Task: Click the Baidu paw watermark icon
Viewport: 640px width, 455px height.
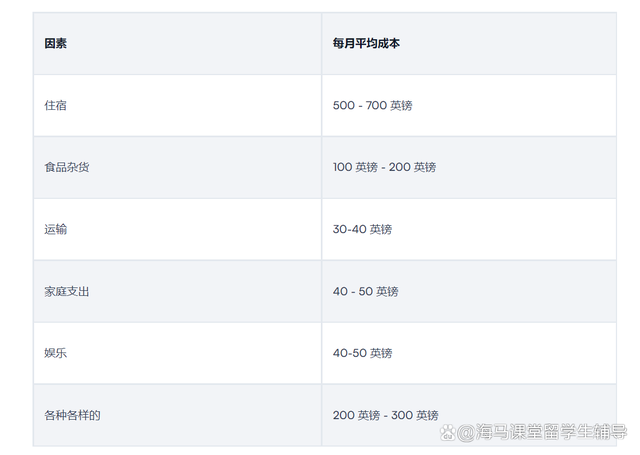Action: (x=448, y=432)
